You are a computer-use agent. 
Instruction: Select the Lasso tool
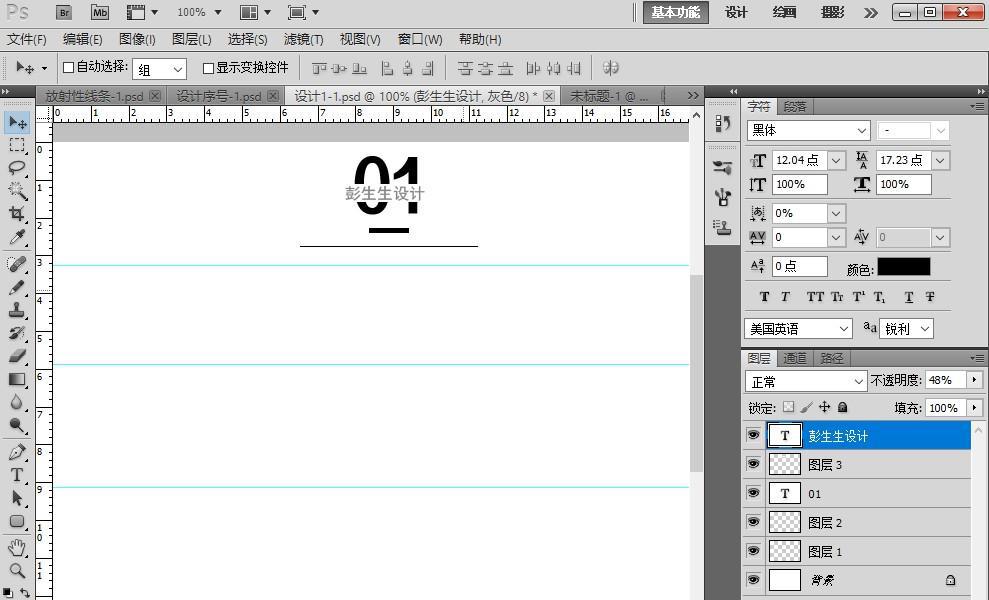[17, 167]
